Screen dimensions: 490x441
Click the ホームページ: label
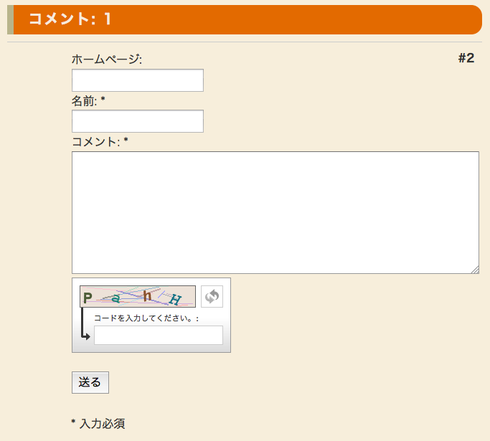tap(107, 60)
